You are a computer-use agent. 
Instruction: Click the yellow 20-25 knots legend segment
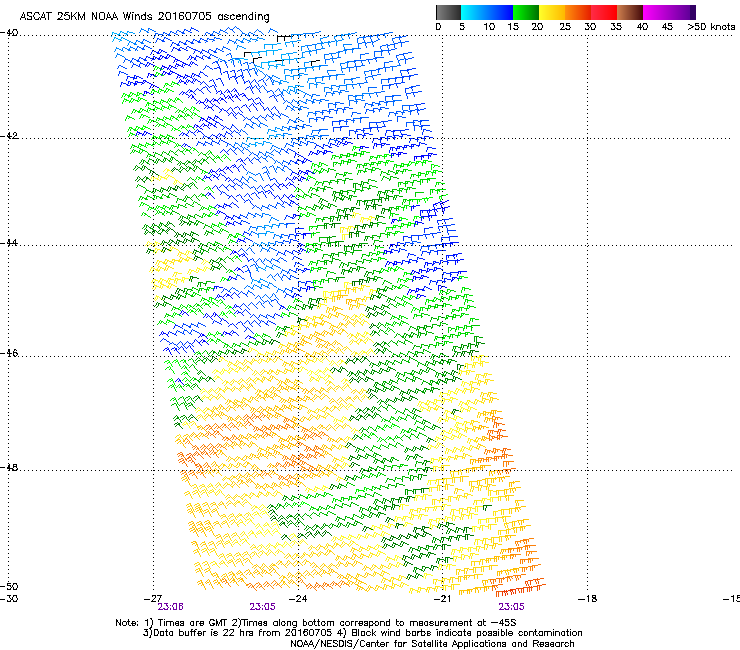pyautogui.click(x=552, y=12)
